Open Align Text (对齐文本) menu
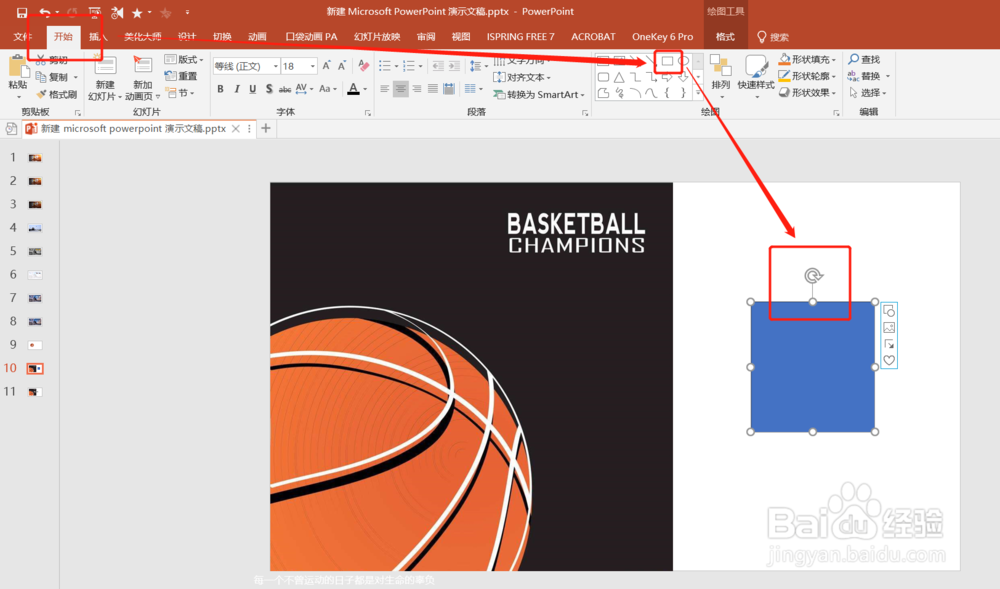1000x589 pixels. click(522, 77)
